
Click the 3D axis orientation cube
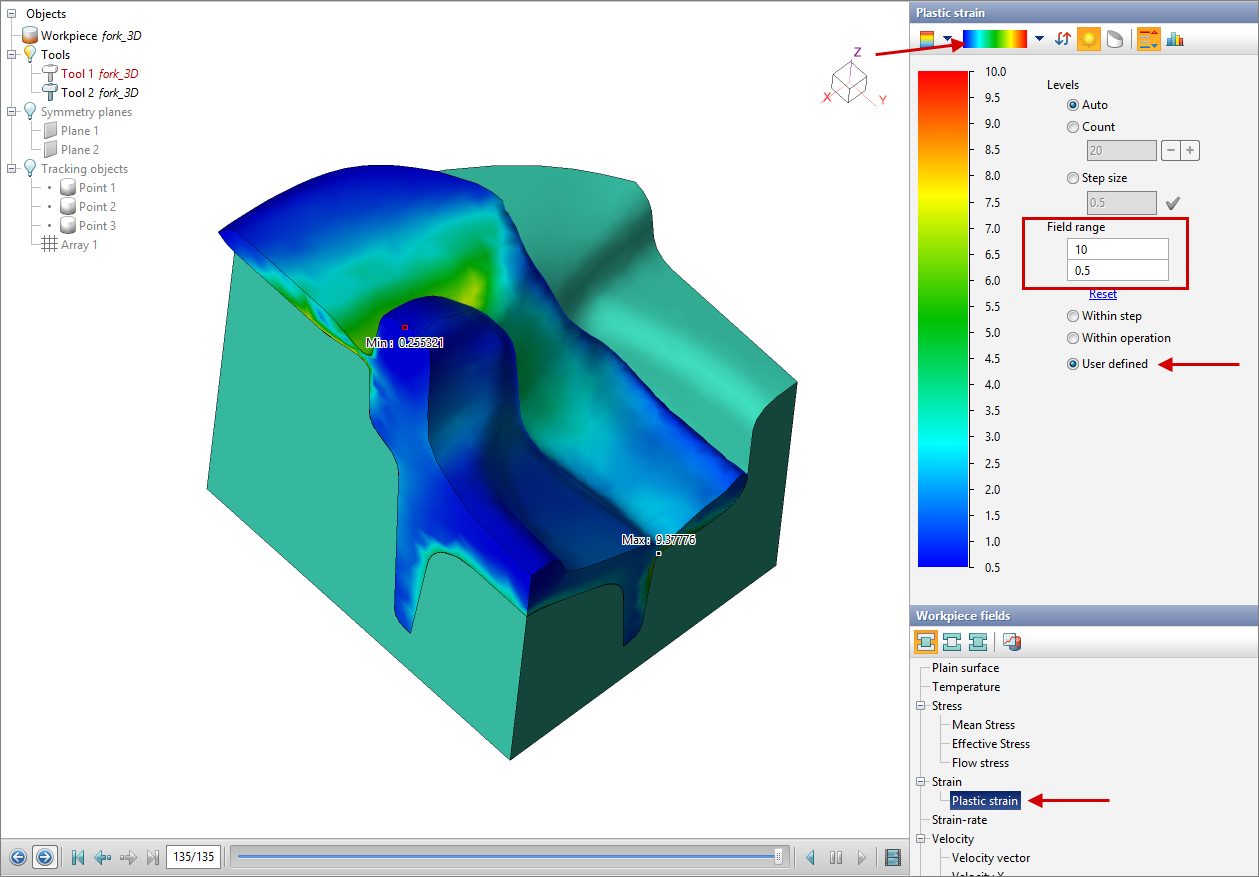[x=849, y=81]
